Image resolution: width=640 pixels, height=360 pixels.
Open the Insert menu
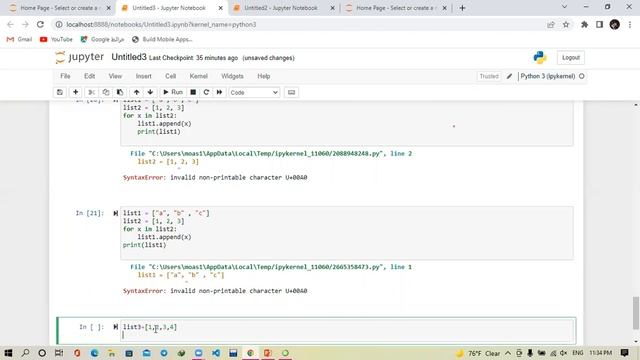pyautogui.click(x=143, y=76)
